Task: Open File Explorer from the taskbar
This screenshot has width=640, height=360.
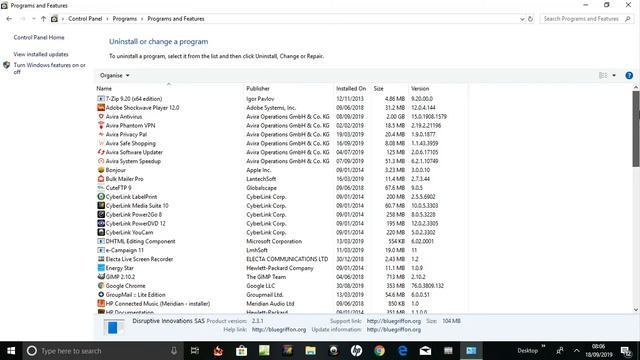Action: click(311, 351)
